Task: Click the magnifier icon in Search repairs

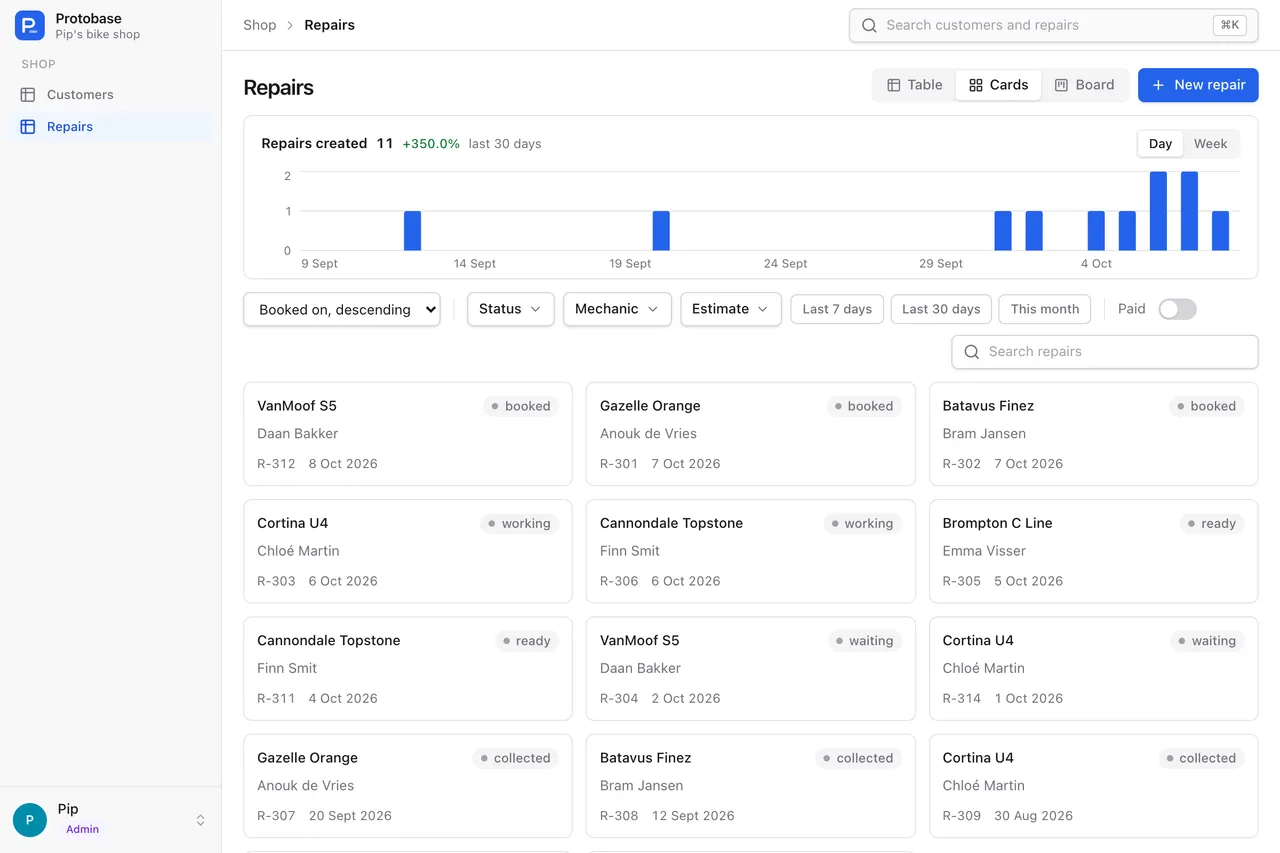Action: (x=971, y=352)
